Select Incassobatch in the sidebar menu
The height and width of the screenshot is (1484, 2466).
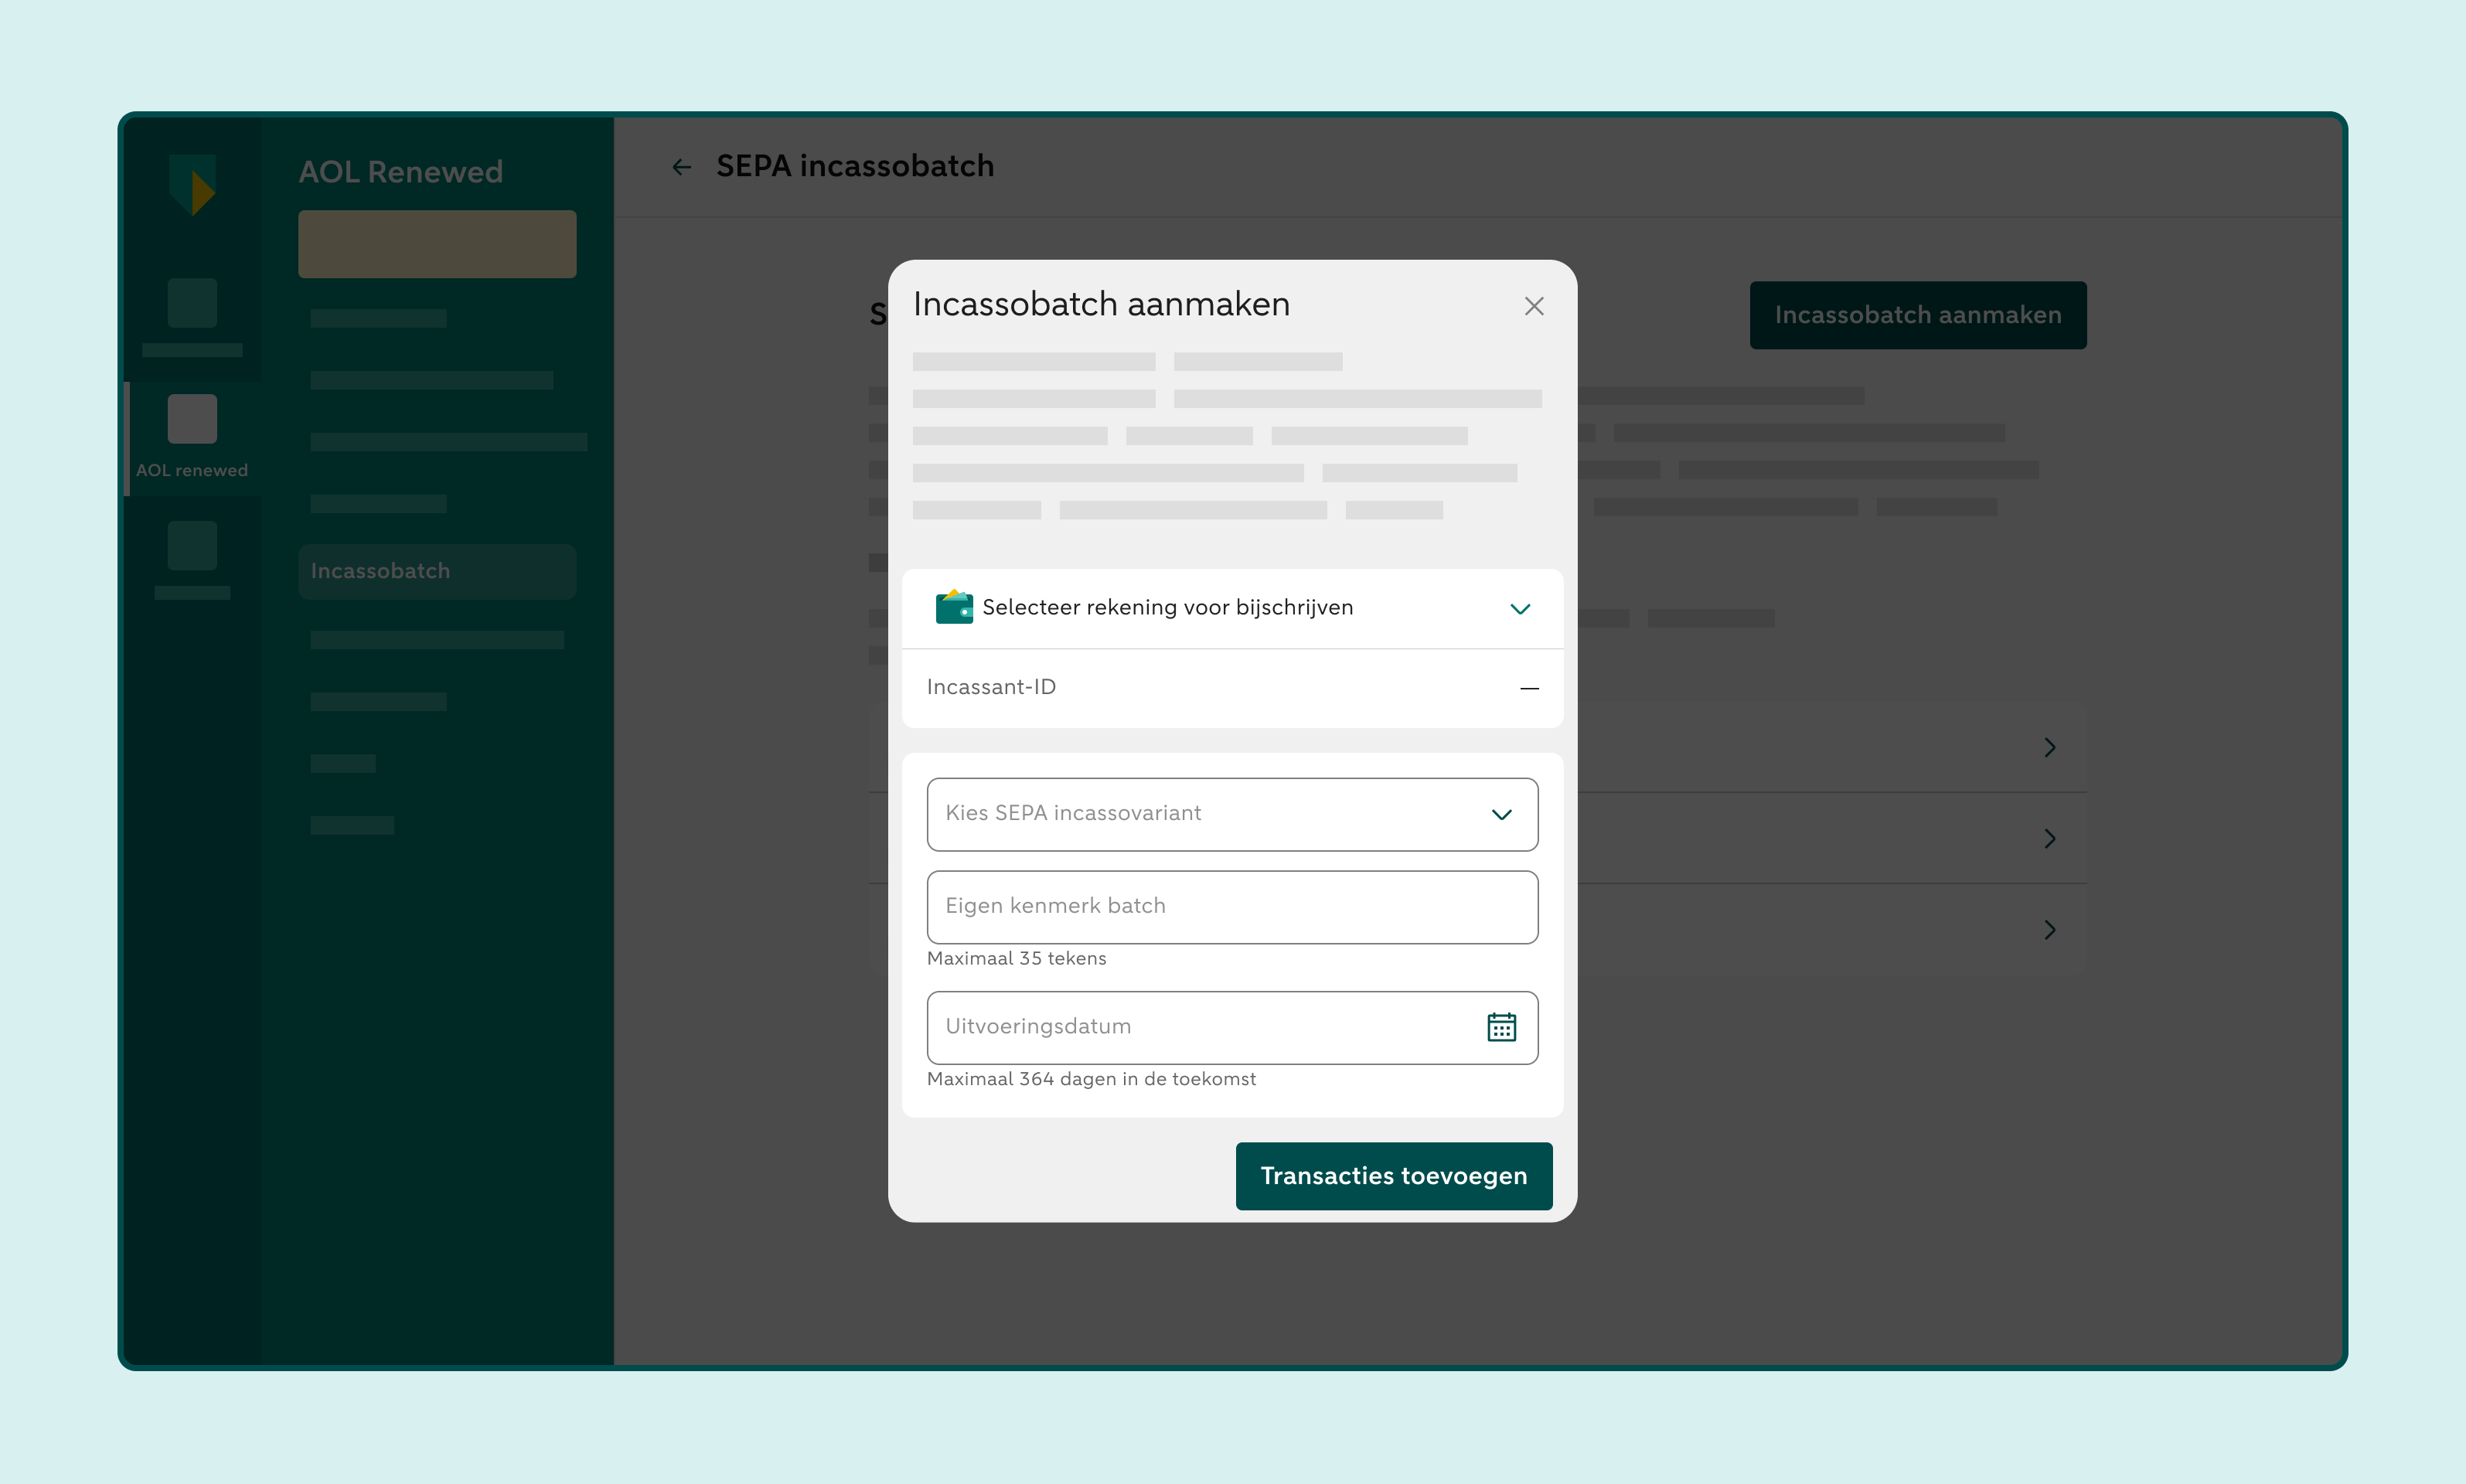click(437, 571)
